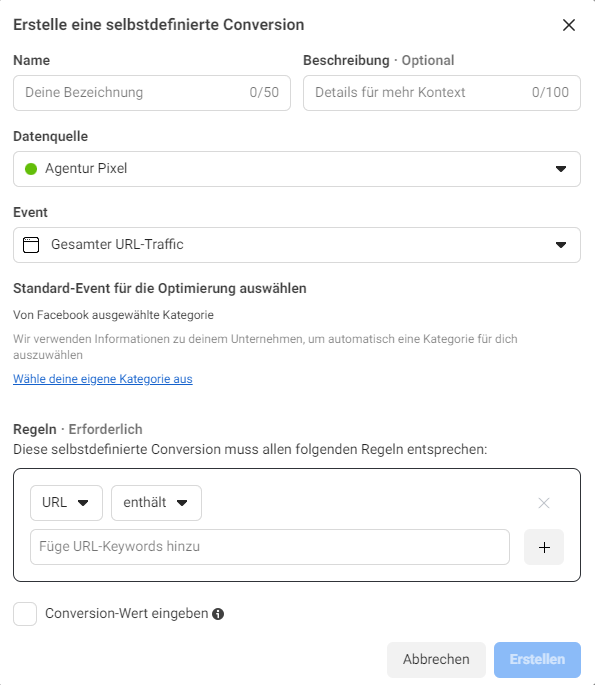The height and width of the screenshot is (685, 595).
Task: Close the custom conversion dialog with X
Action: click(569, 25)
